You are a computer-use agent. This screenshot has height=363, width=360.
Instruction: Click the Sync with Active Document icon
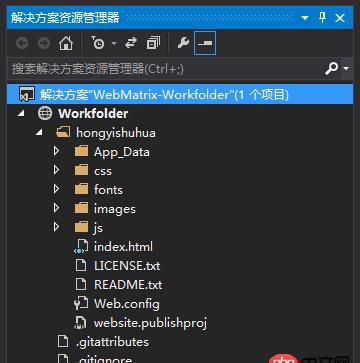(x=131, y=43)
